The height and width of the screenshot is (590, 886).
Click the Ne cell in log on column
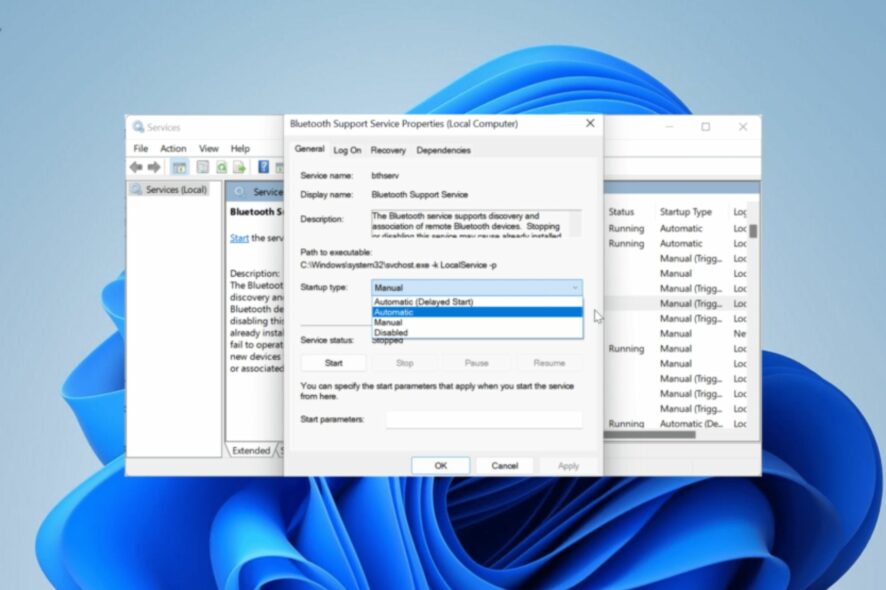click(x=740, y=333)
